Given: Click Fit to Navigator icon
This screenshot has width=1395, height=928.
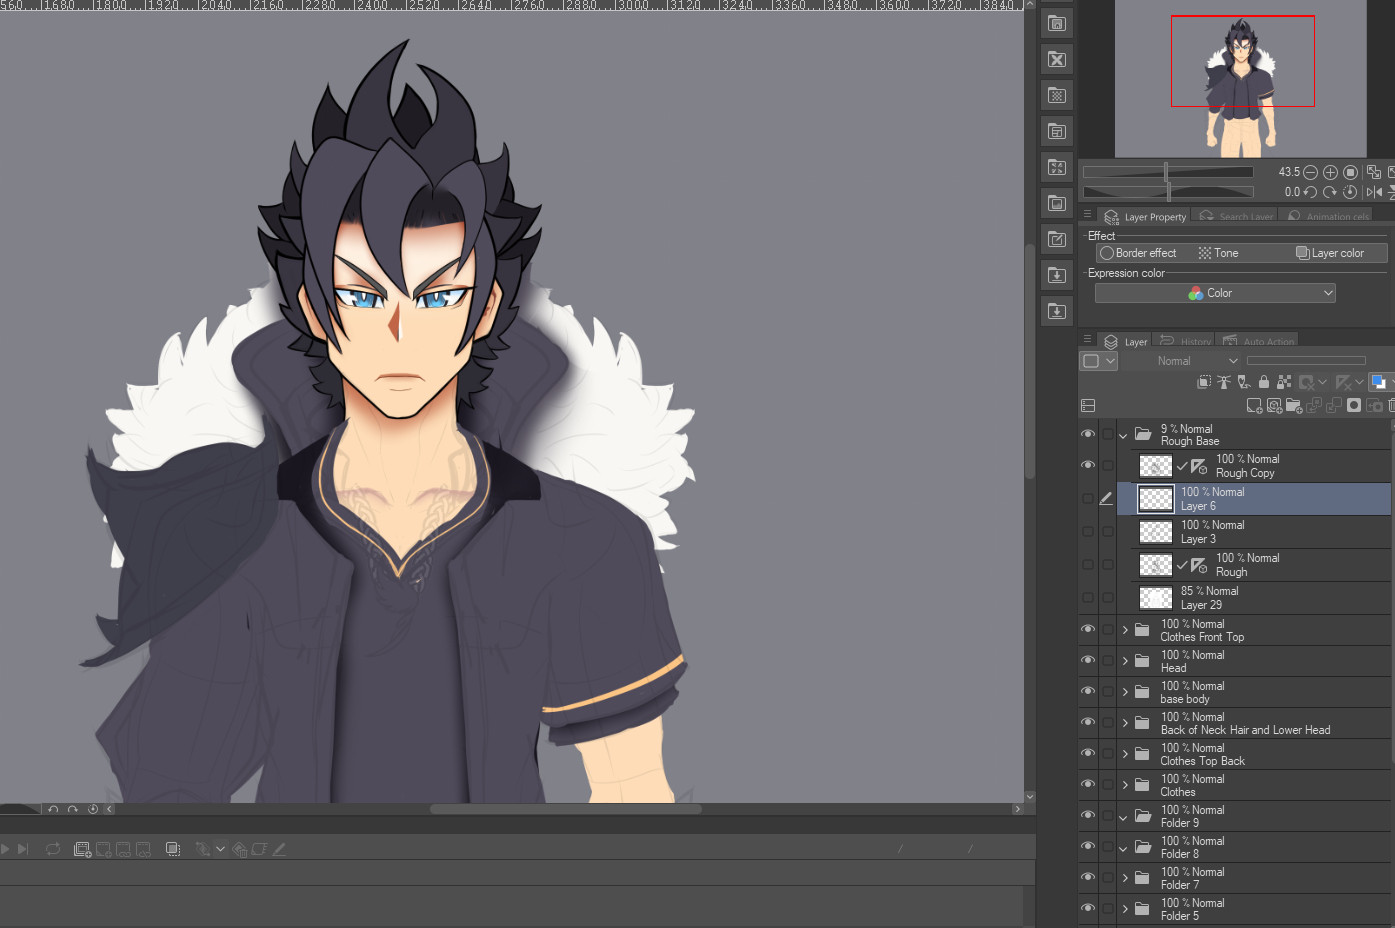Looking at the screenshot, I should pos(1374,172).
